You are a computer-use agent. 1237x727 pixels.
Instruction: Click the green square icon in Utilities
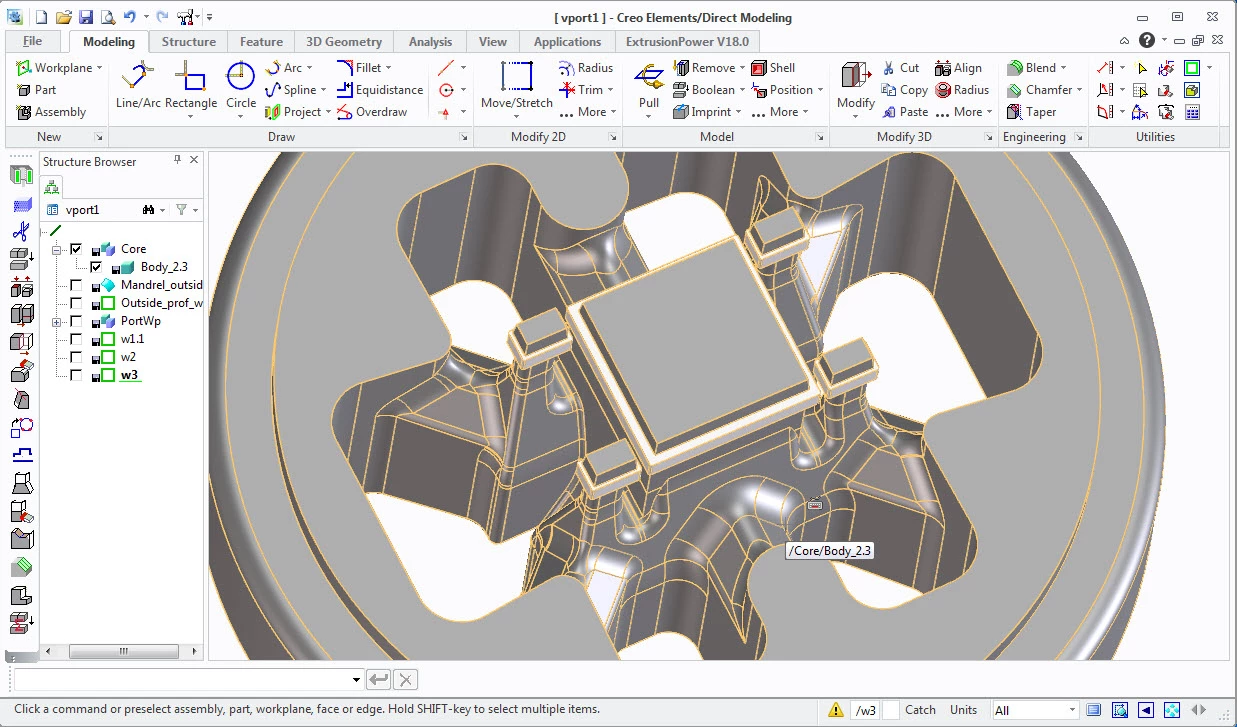(1192, 68)
